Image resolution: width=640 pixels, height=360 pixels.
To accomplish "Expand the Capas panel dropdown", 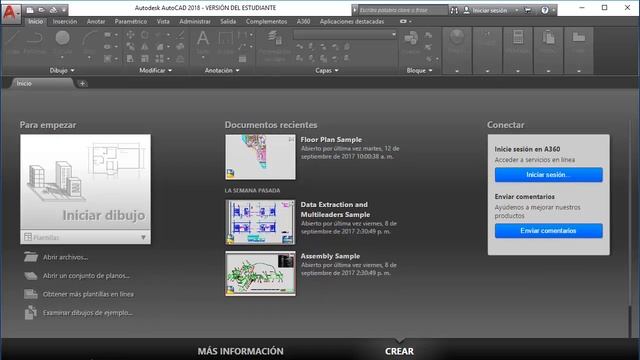I will coord(327,71).
